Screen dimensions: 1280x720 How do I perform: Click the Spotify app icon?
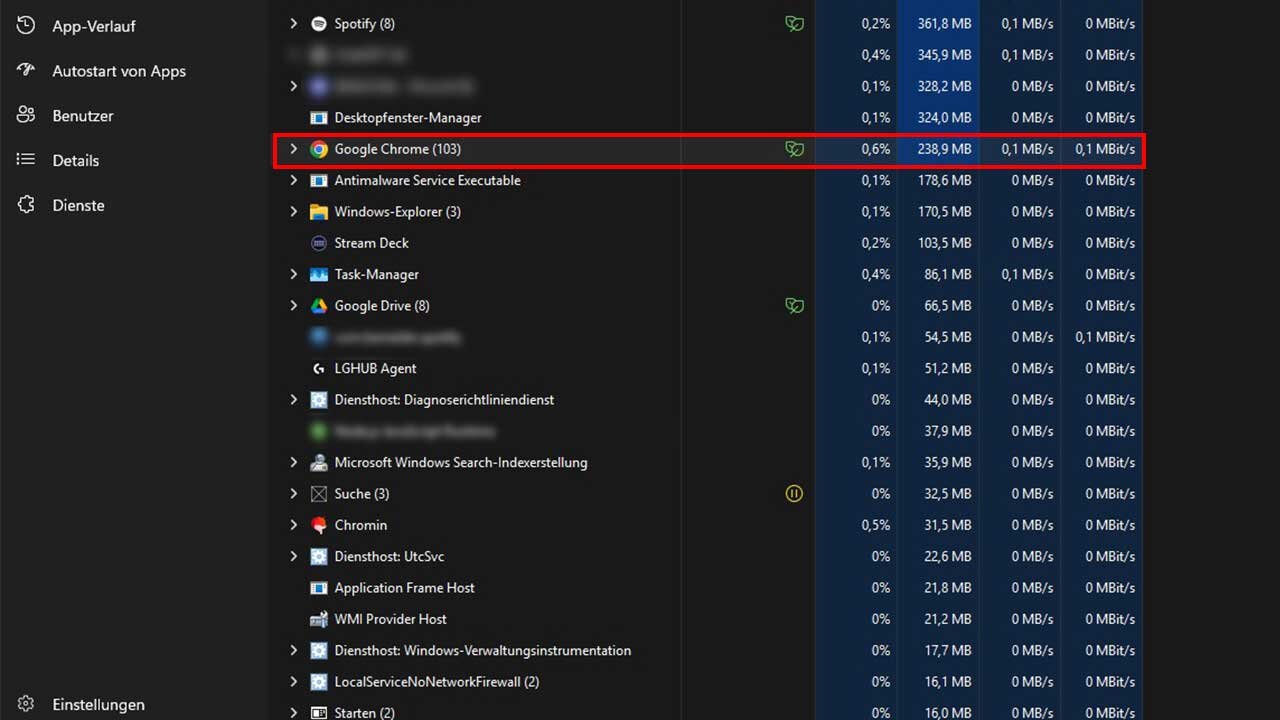(319, 24)
